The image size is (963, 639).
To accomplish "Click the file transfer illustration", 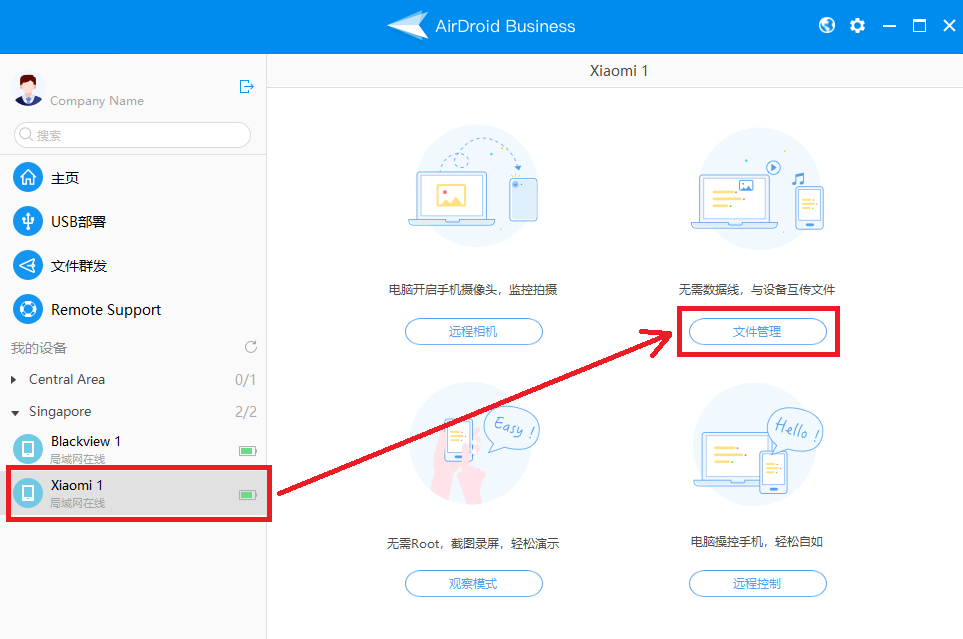I will point(757,189).
